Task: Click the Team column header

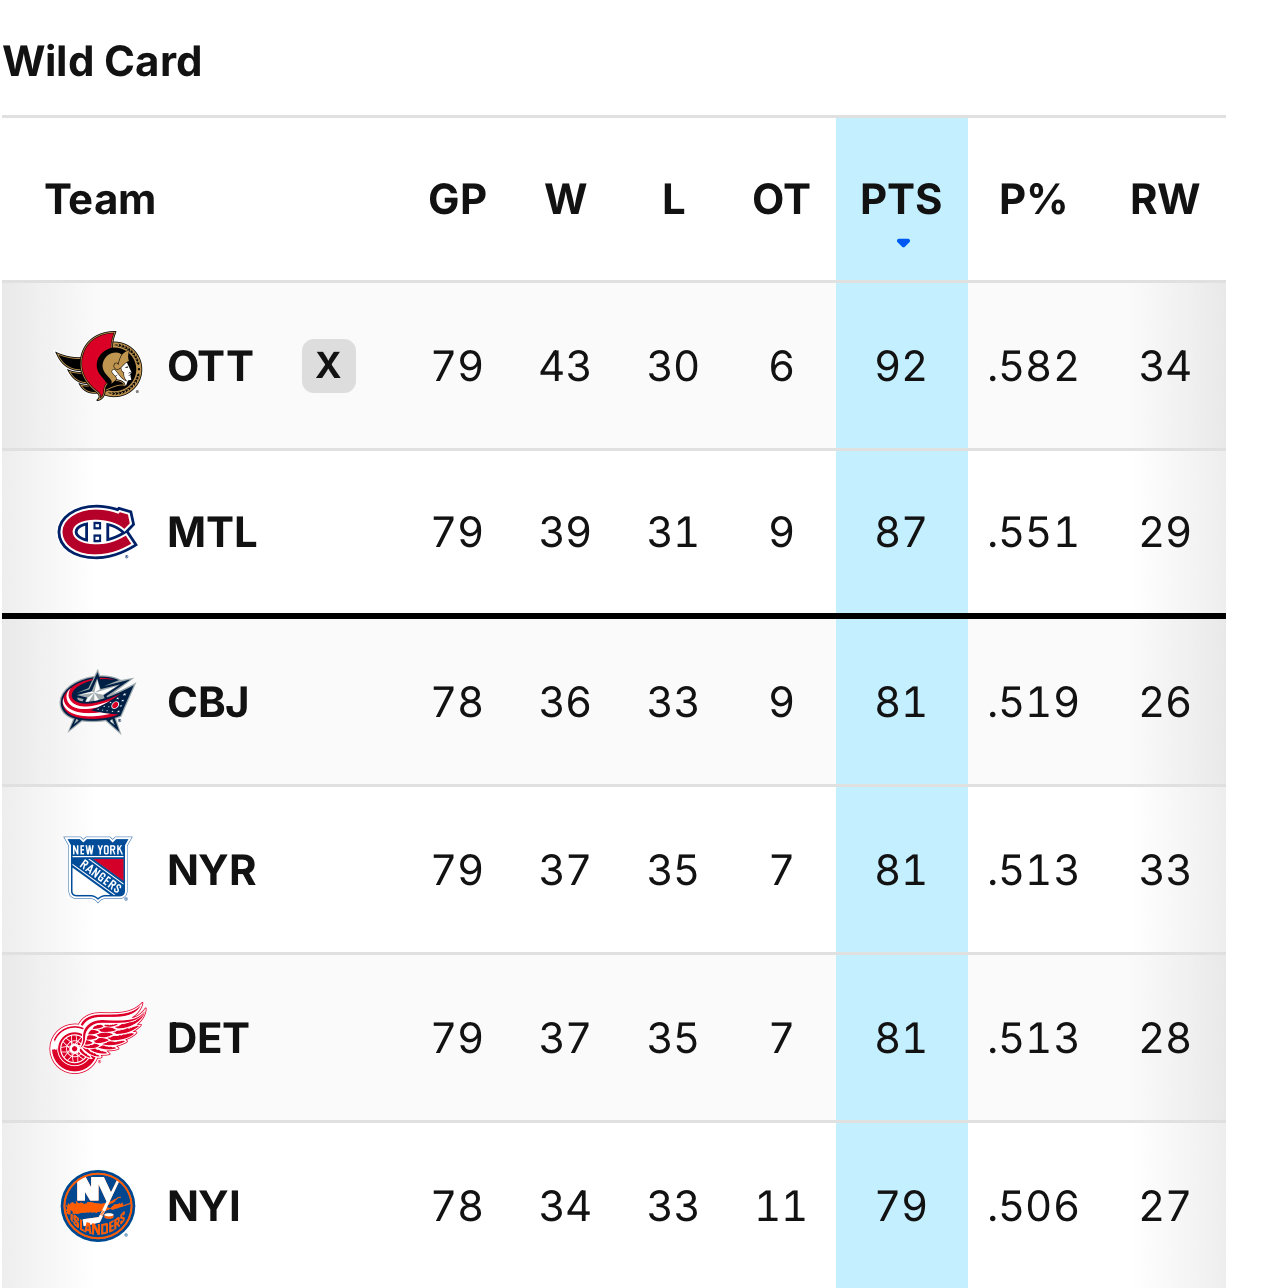Action: pos(101,200)
